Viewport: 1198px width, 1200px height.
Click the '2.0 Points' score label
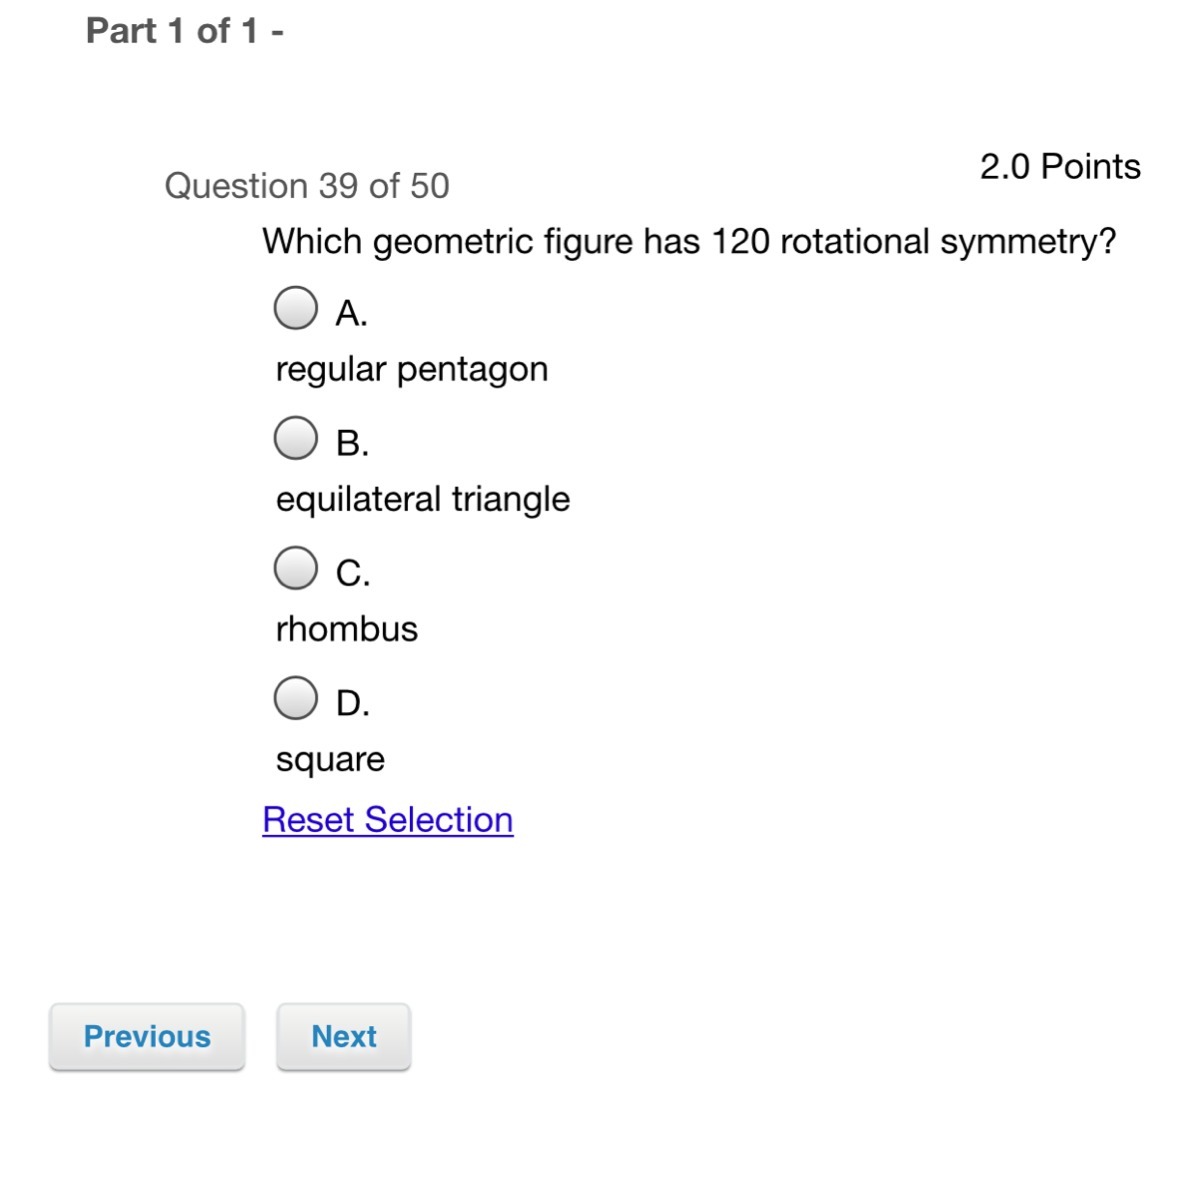[1060, 167]
